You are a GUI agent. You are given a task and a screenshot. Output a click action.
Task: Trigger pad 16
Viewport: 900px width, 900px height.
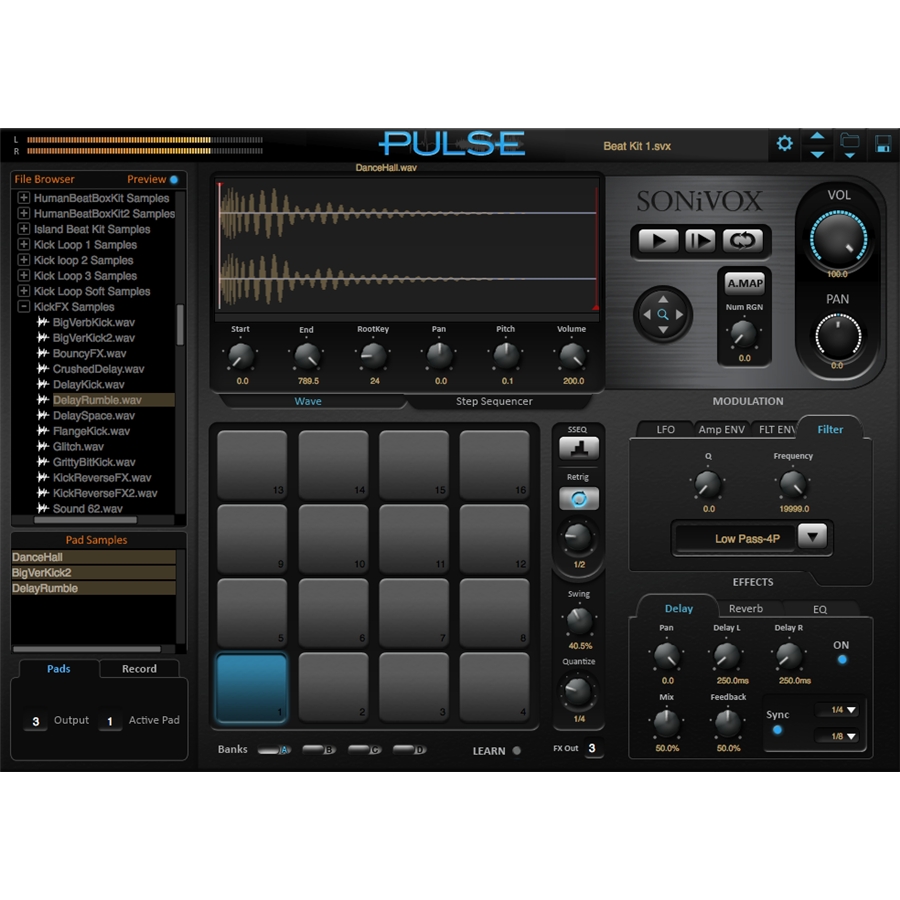(494, 464)
